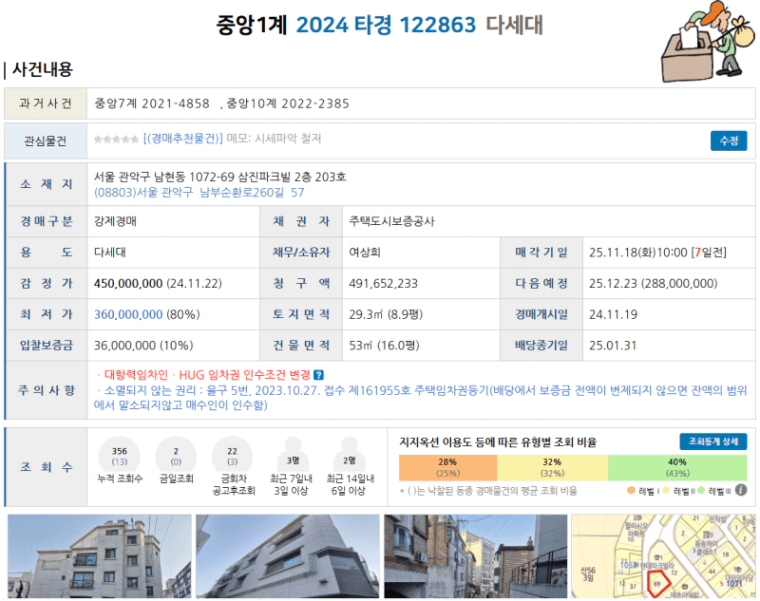Click the green 40% level III bar
This screenshot has width=760, height=601.
pyautogui.click(x=677, y=468)
